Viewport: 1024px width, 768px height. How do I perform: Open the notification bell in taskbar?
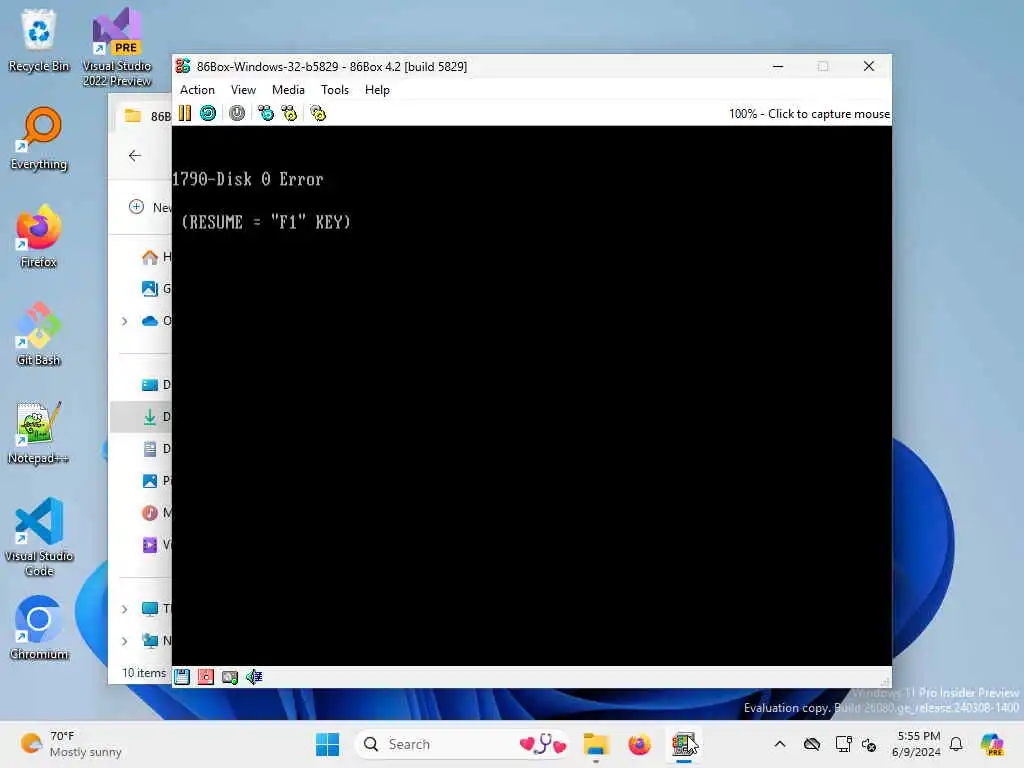click(x=956, y=744)
